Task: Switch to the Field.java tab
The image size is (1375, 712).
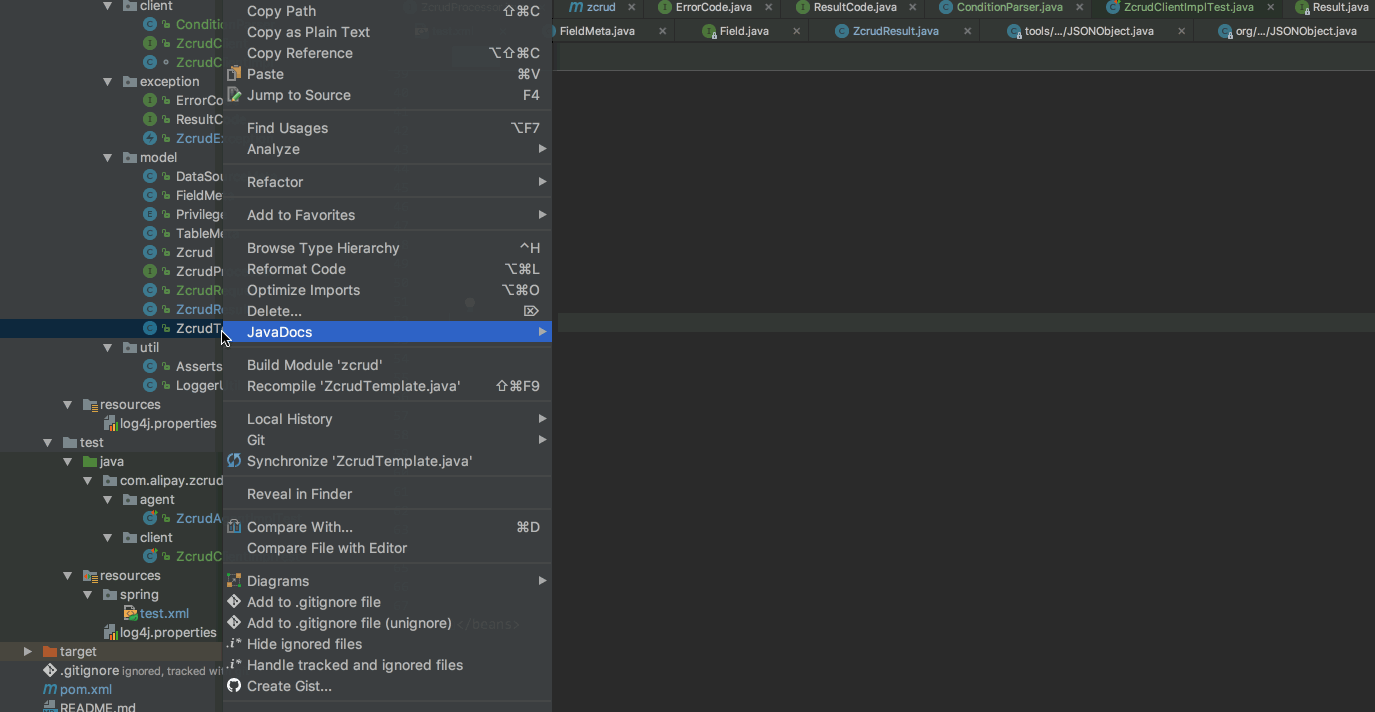Action: [x=744, y=31]
